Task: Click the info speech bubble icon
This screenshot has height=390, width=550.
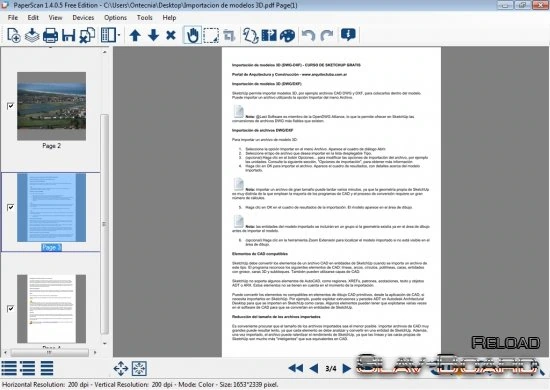Action: click(x=348, y=35)
